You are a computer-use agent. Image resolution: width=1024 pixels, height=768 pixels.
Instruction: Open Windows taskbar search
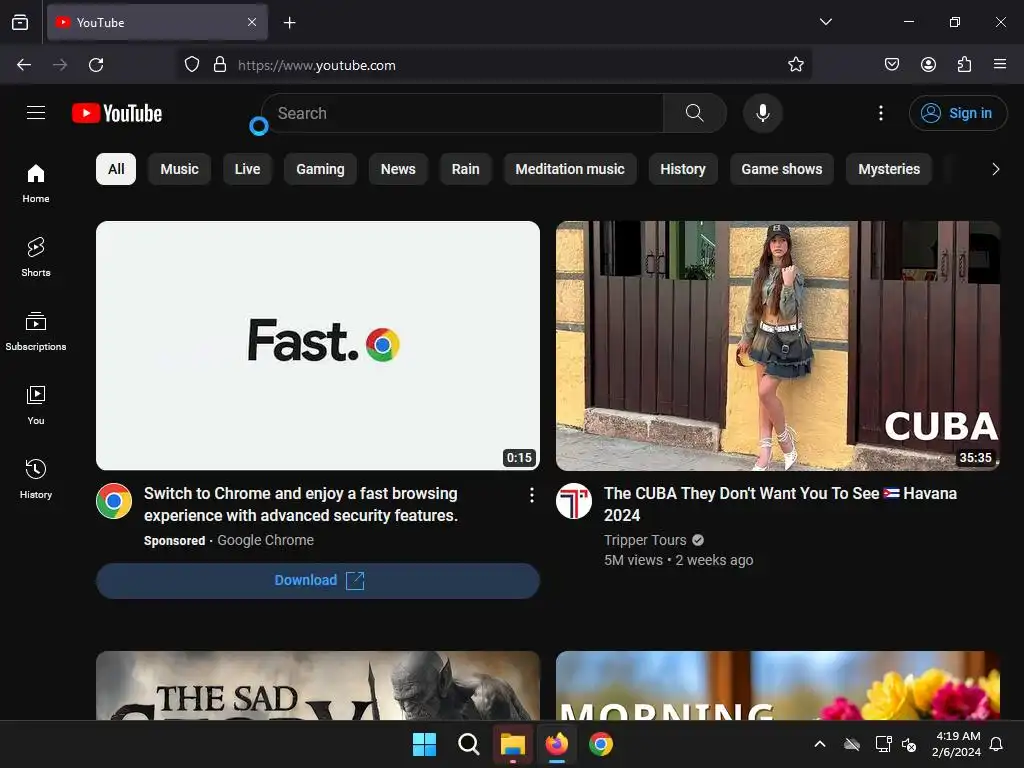pos(468,744)
